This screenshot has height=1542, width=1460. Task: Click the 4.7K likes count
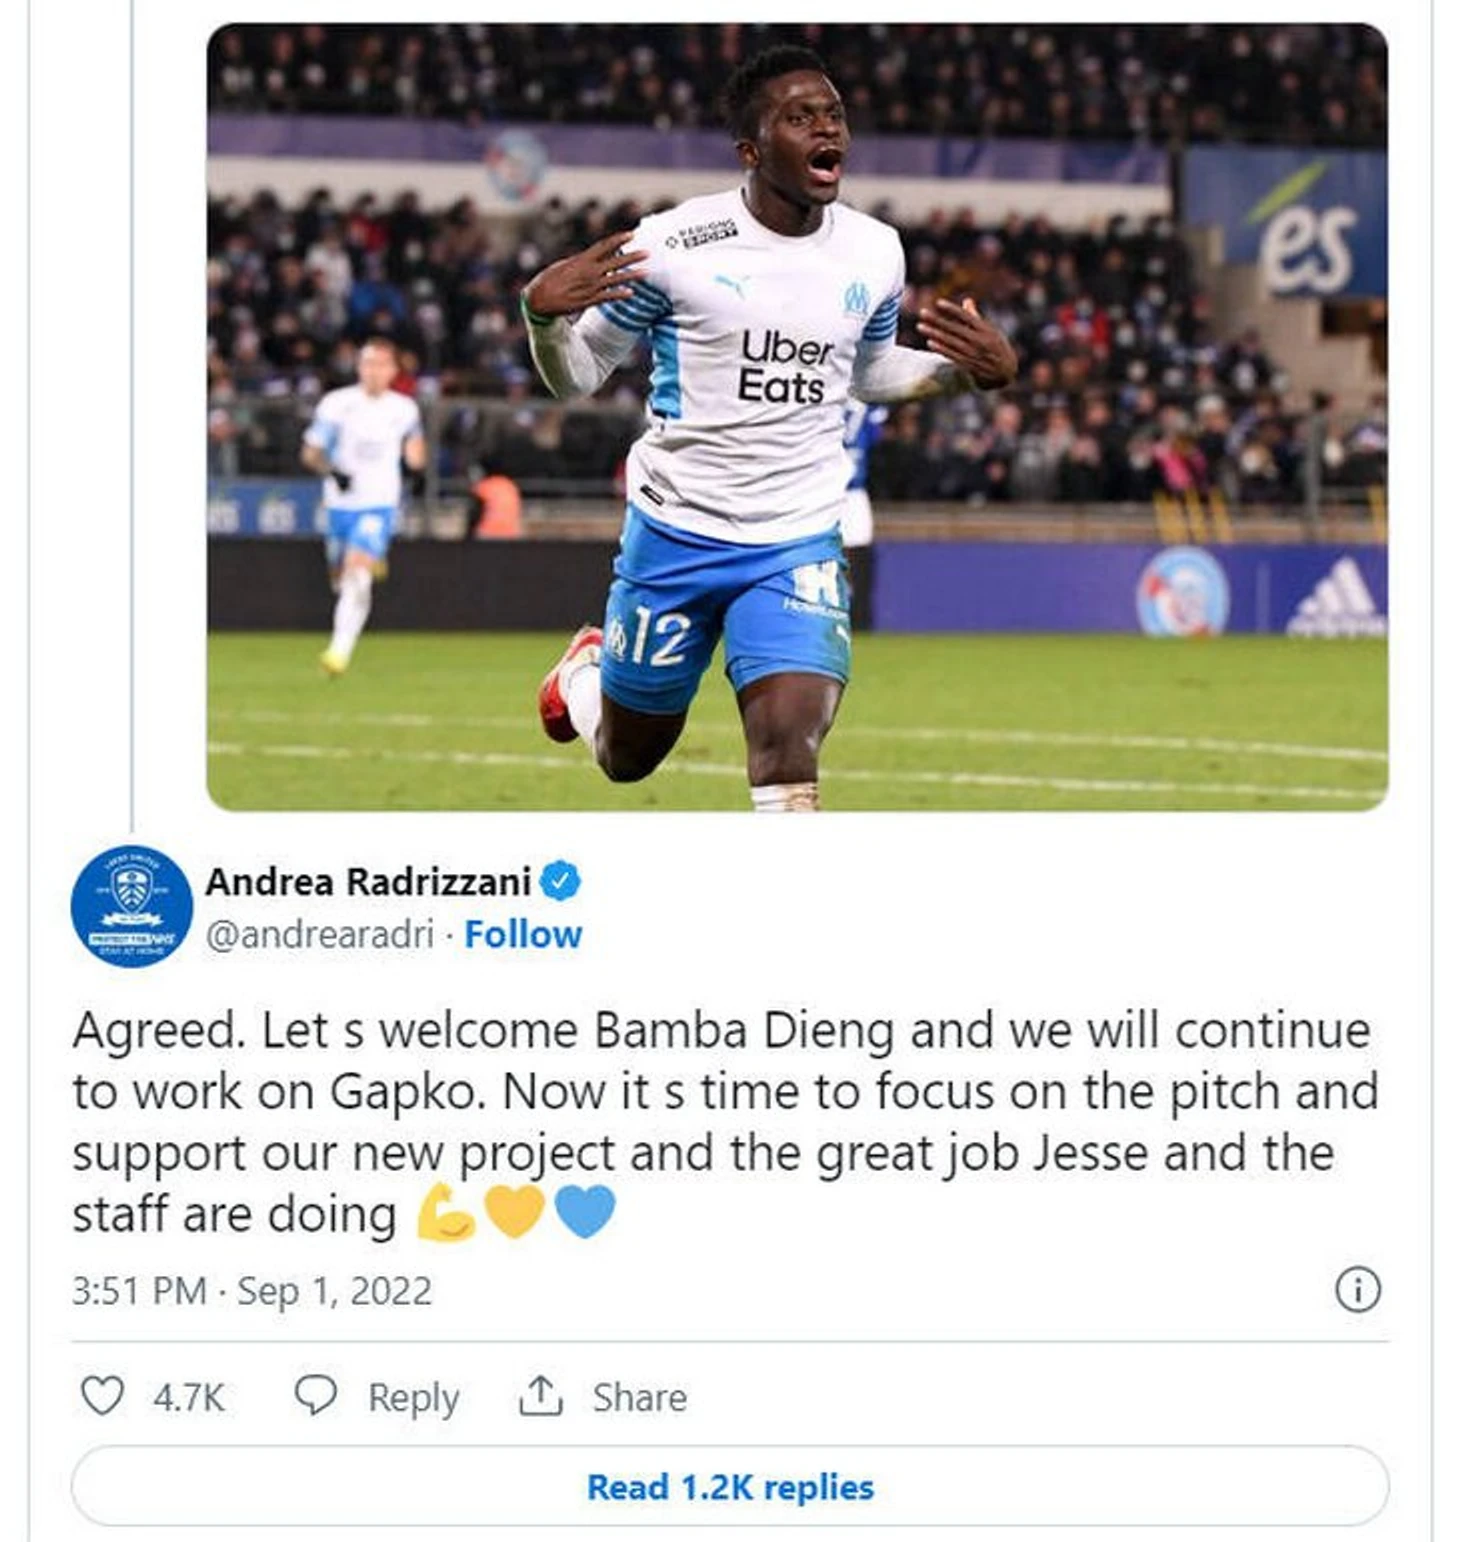tap(188, 1397)
